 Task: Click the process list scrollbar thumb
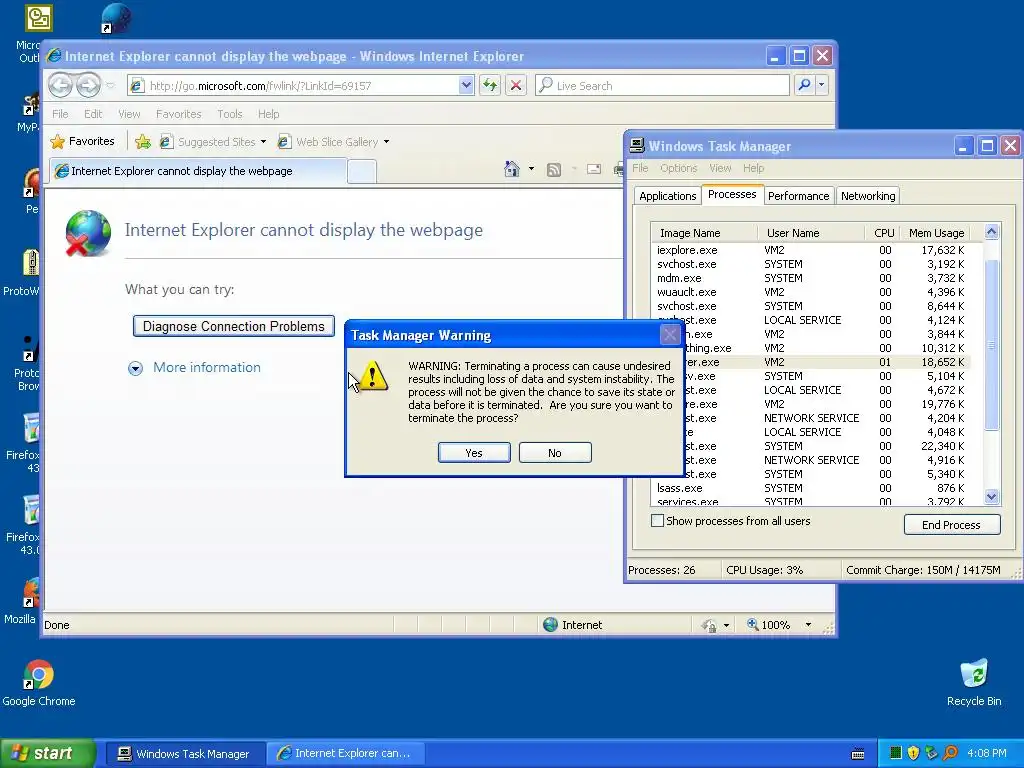pyautogui.click(x=991, y=345)
